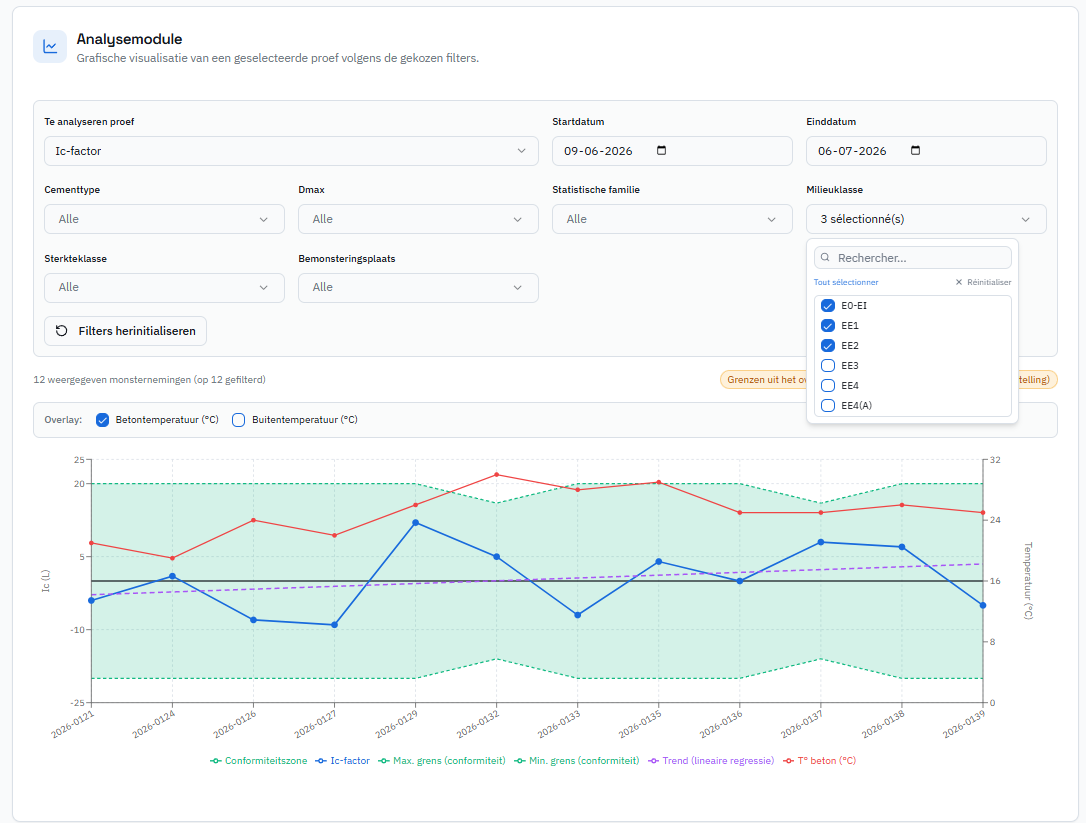Viewport: 1086px width, 823px height.
Task: Click the Filters herinitialiseren button
Action: (125, 331)
